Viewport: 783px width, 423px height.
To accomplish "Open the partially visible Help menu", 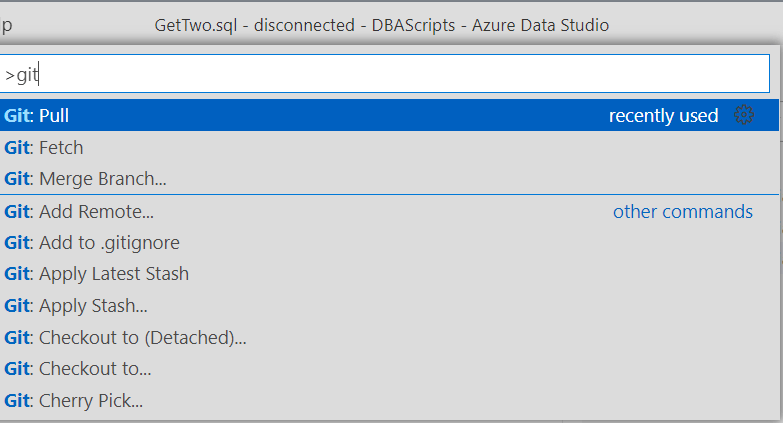I will pyautogui.click(x=5, y=25).
